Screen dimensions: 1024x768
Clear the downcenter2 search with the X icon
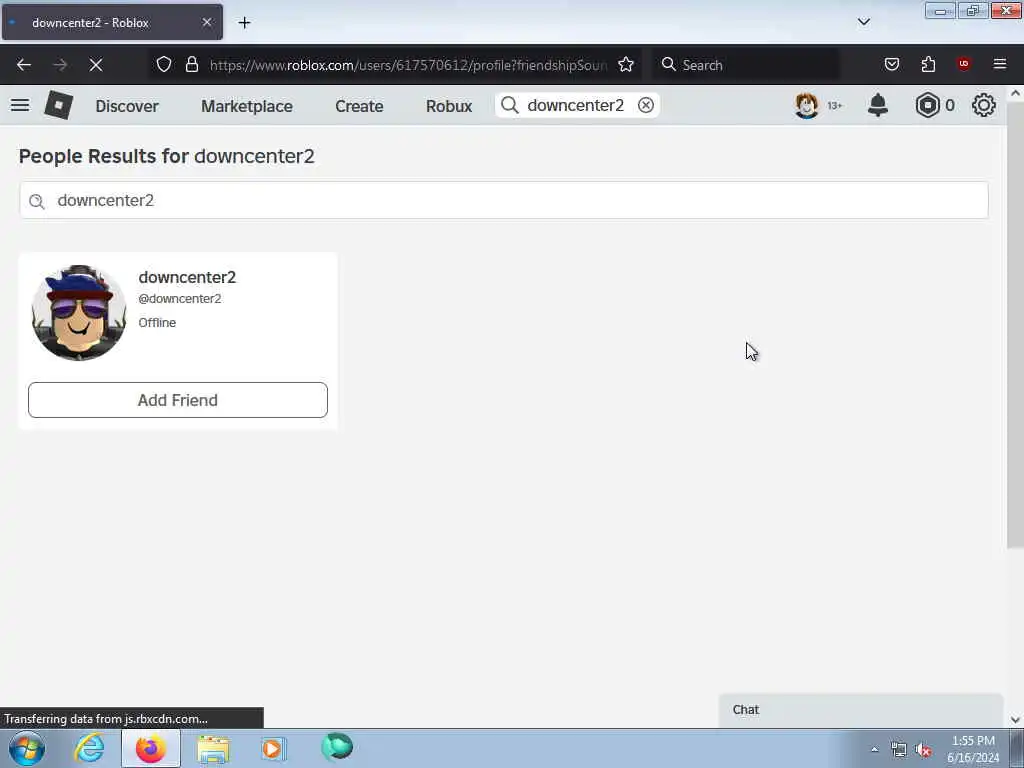pyautogui.click(x=645, y=105)
